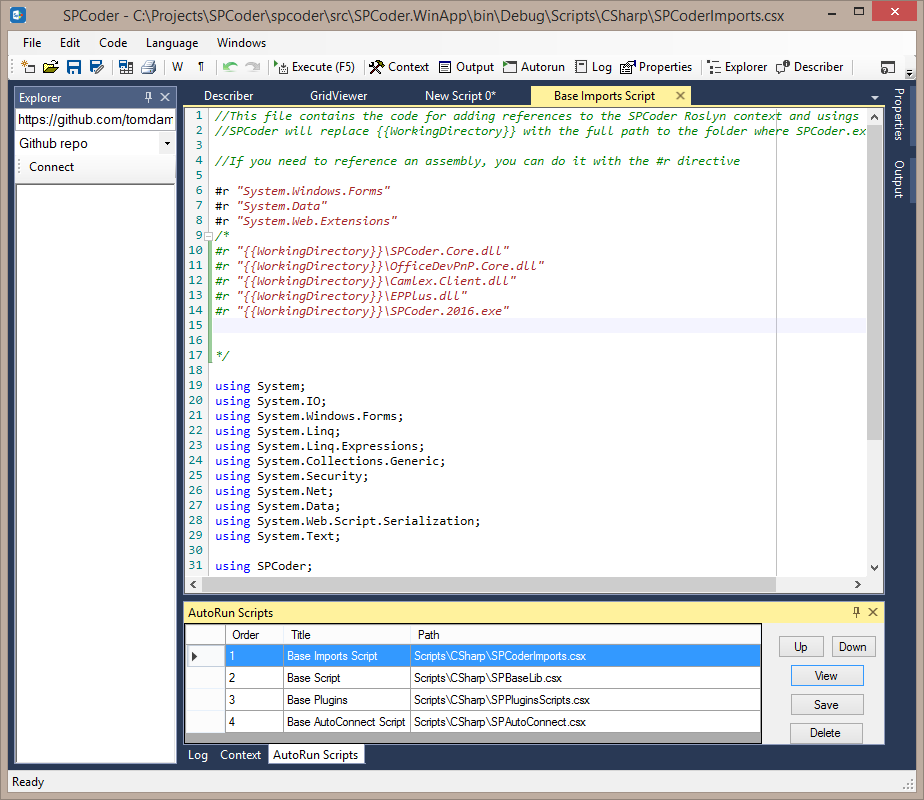Click the Open file folder icon
Viewport: 924px width, 800px height.
tap(51, 67)
